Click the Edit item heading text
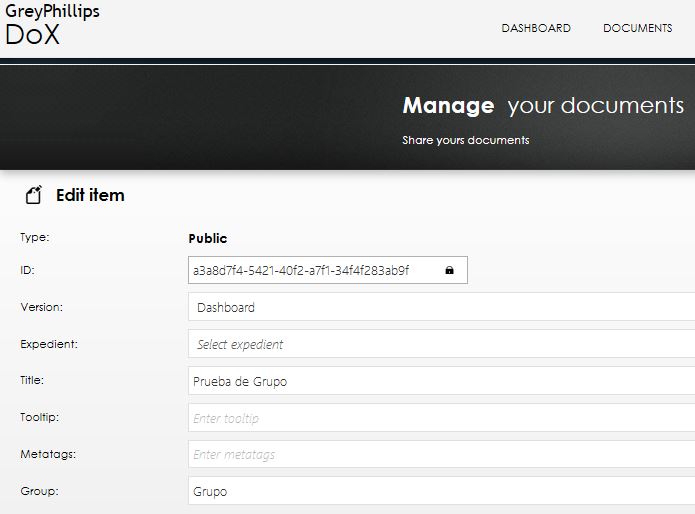This screenshot has width=695, height=514. pos(90,195)
